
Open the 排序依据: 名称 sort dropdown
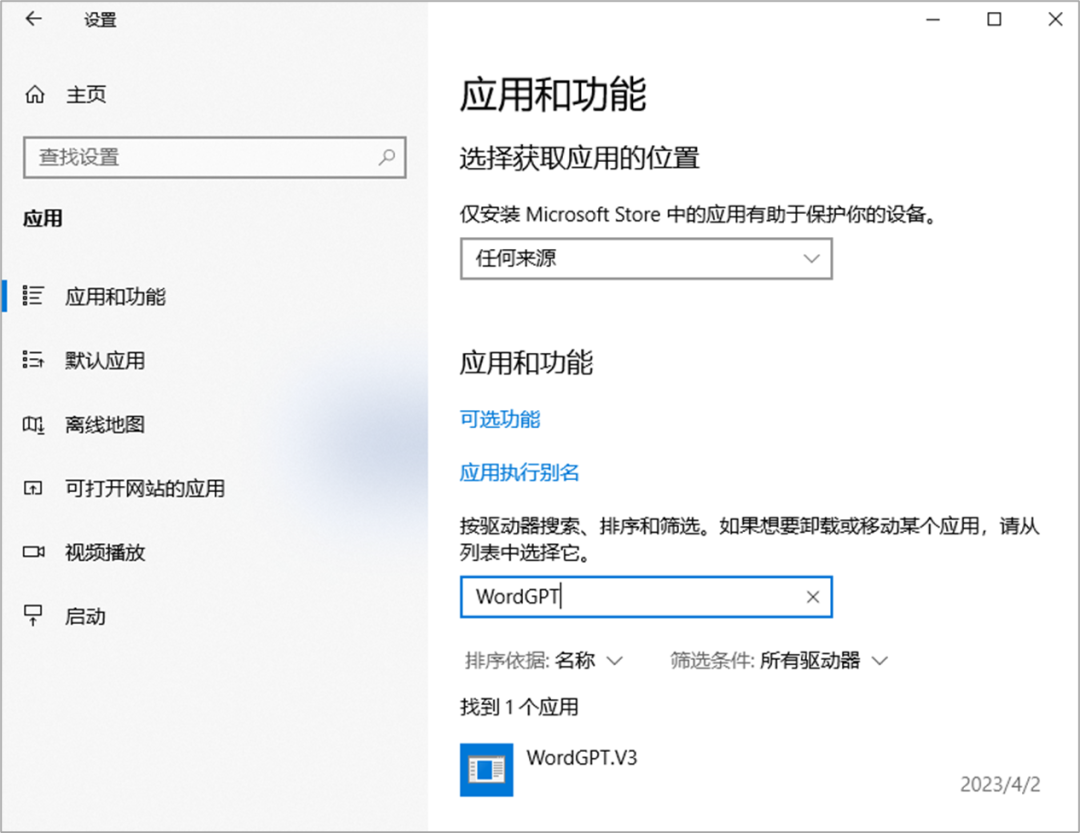(544, 661)
